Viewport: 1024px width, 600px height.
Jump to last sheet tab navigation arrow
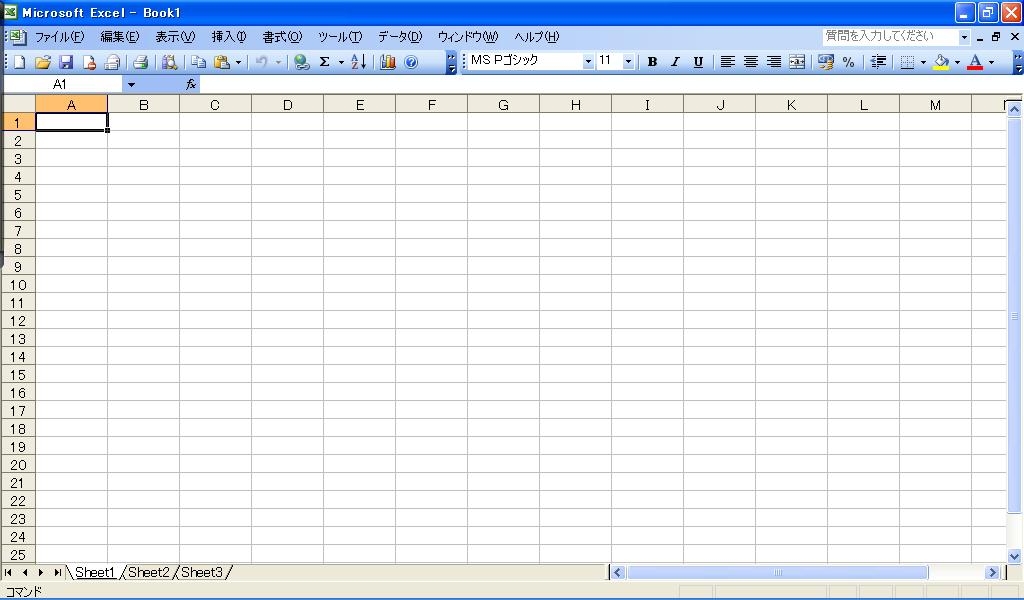pos(57,573)
